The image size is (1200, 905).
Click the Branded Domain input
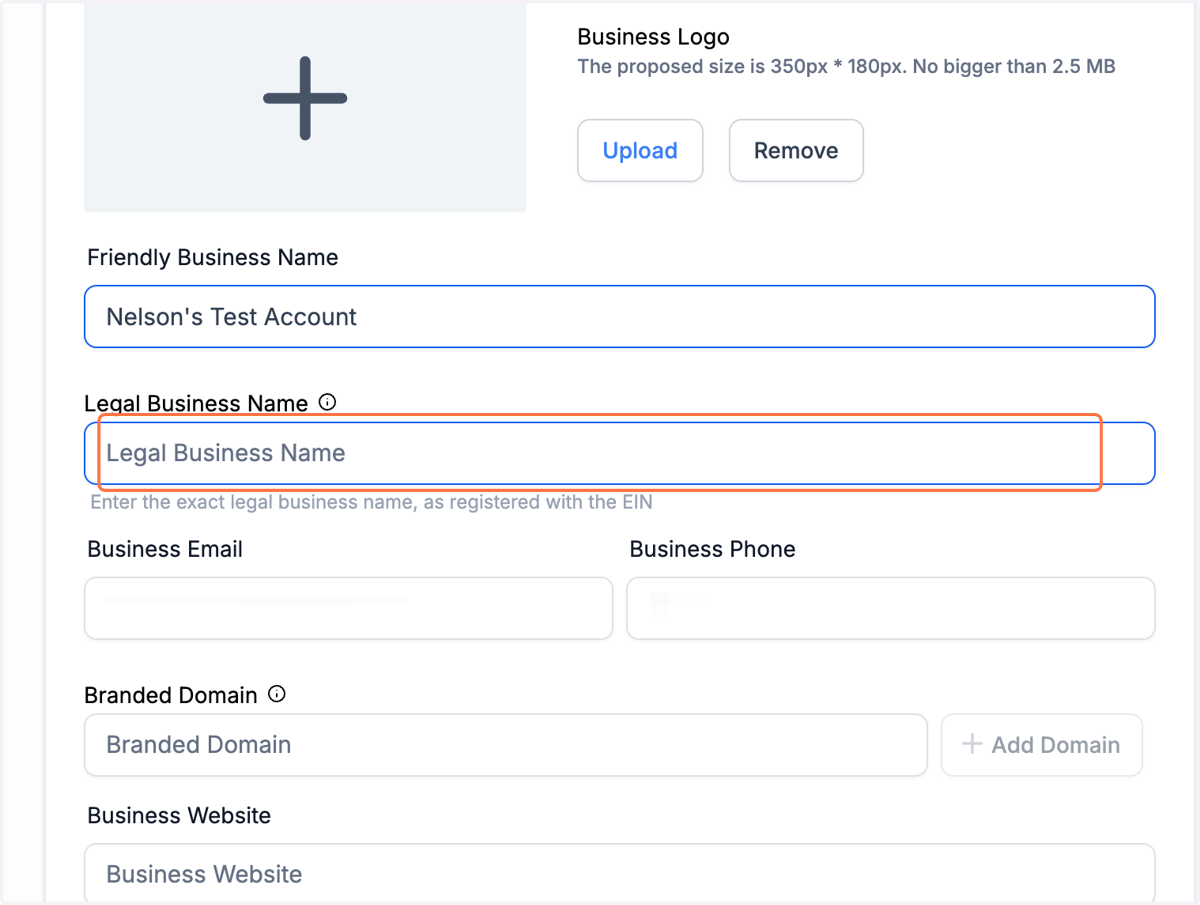click(x=506, y=745)
